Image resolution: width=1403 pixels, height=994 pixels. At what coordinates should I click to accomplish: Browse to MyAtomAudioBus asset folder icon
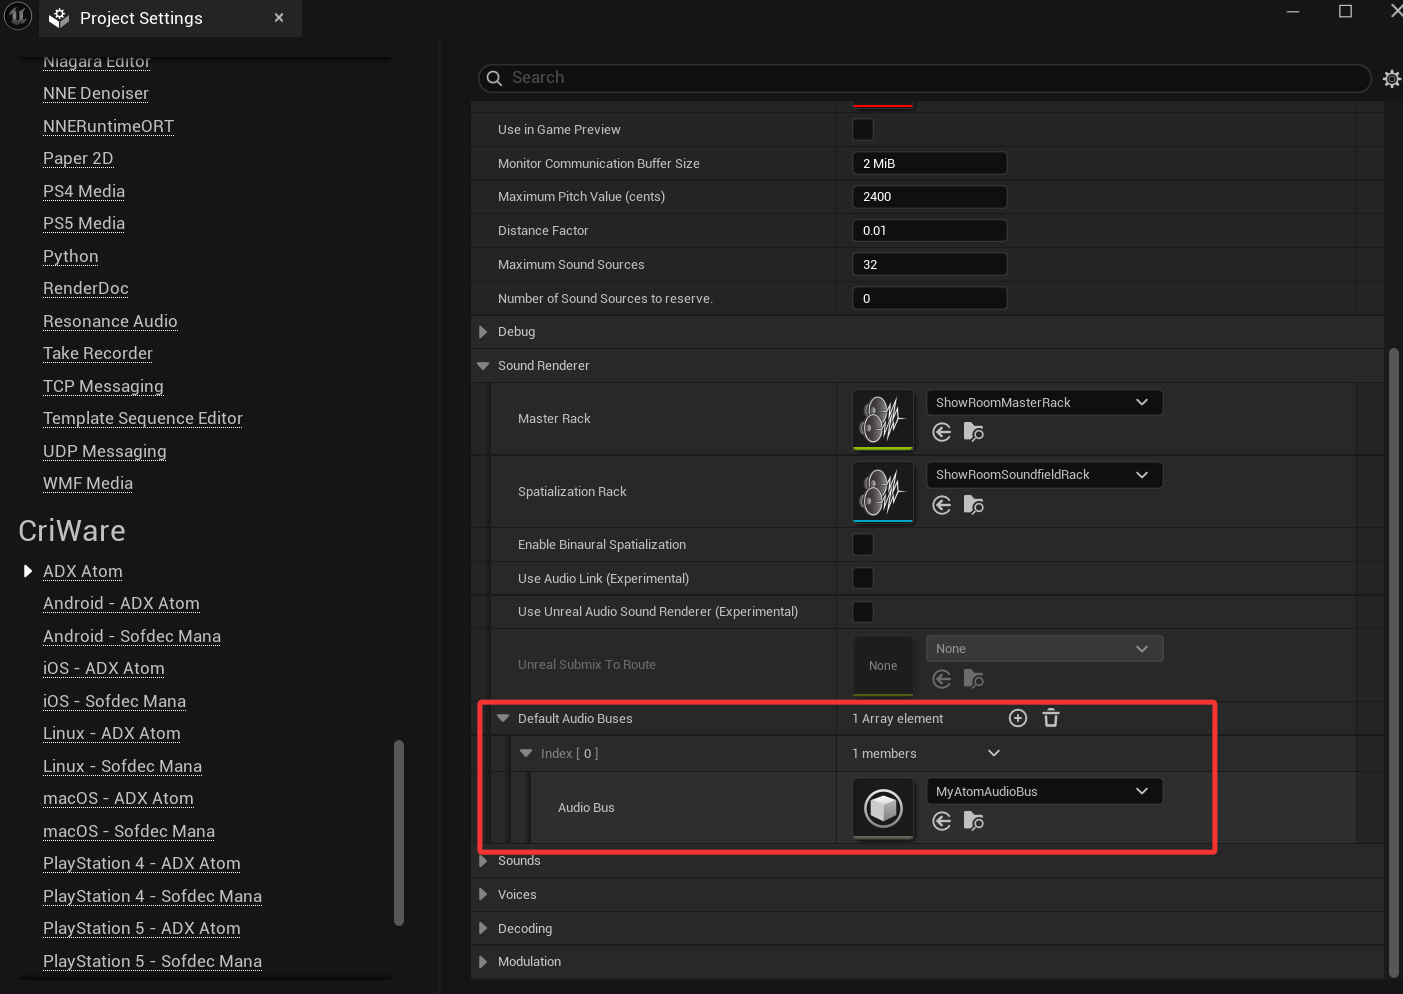click(x=973, y=821)
